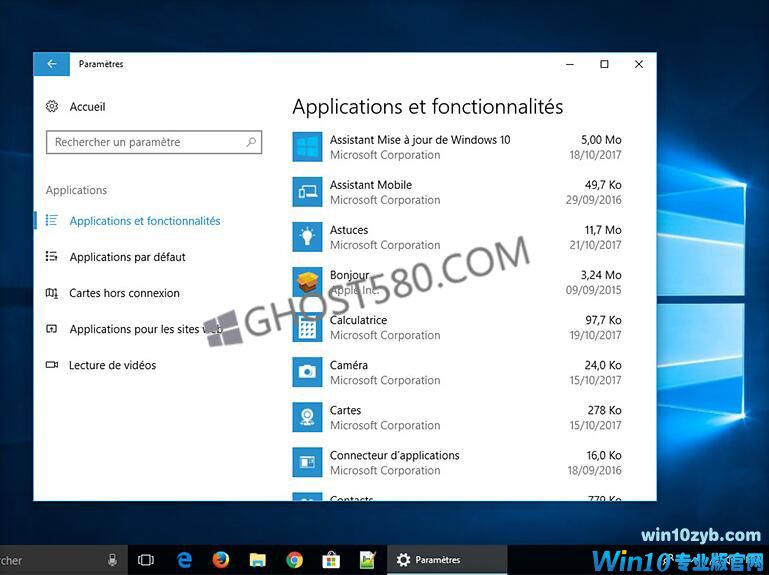Select Assistant Mobile entry

(457, 192)
